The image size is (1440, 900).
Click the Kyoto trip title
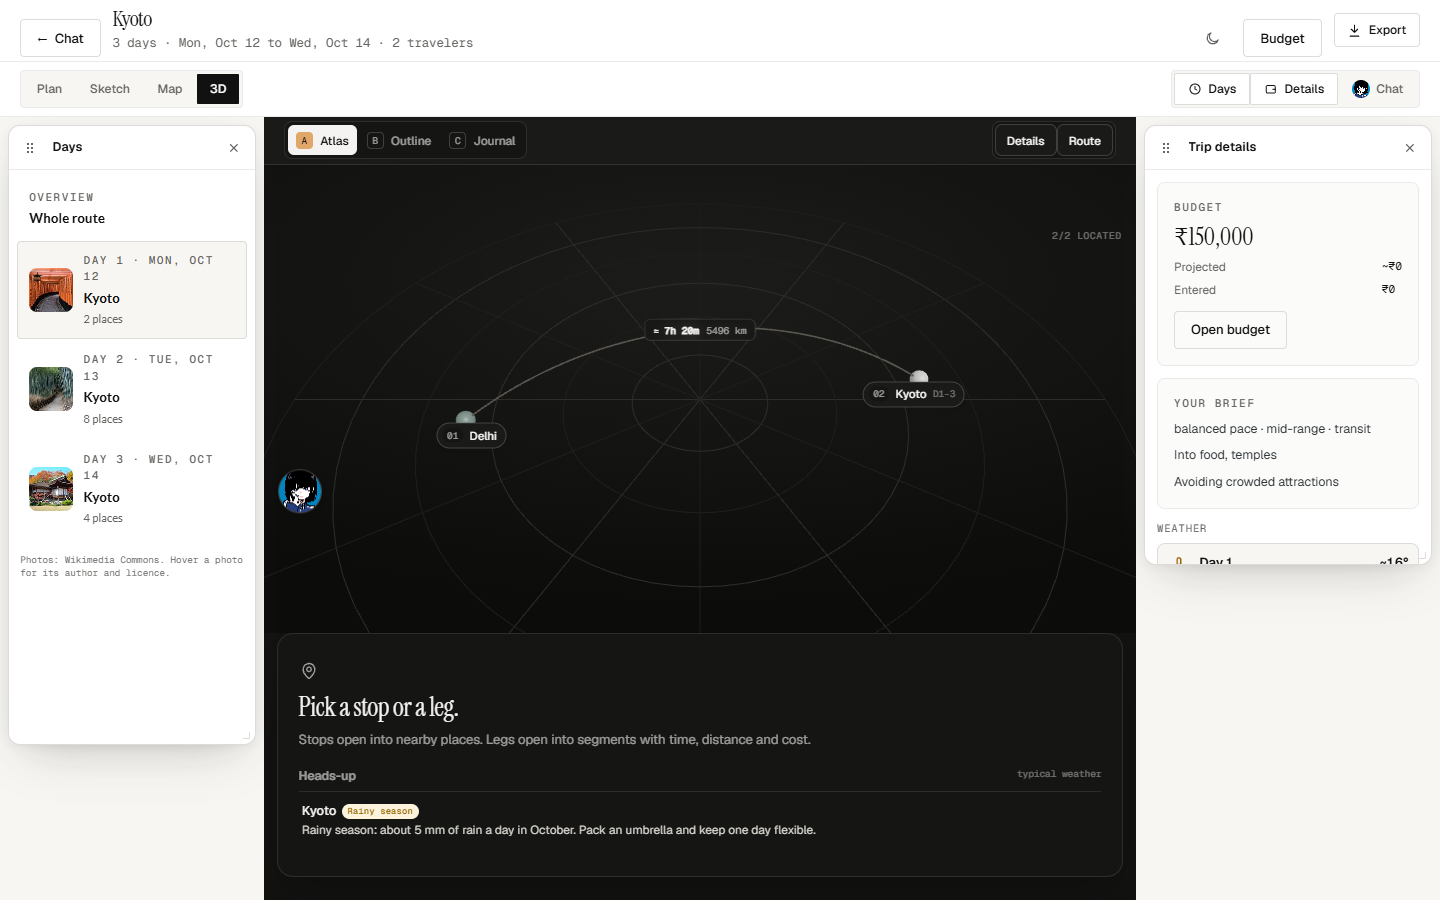click(132, 19)
